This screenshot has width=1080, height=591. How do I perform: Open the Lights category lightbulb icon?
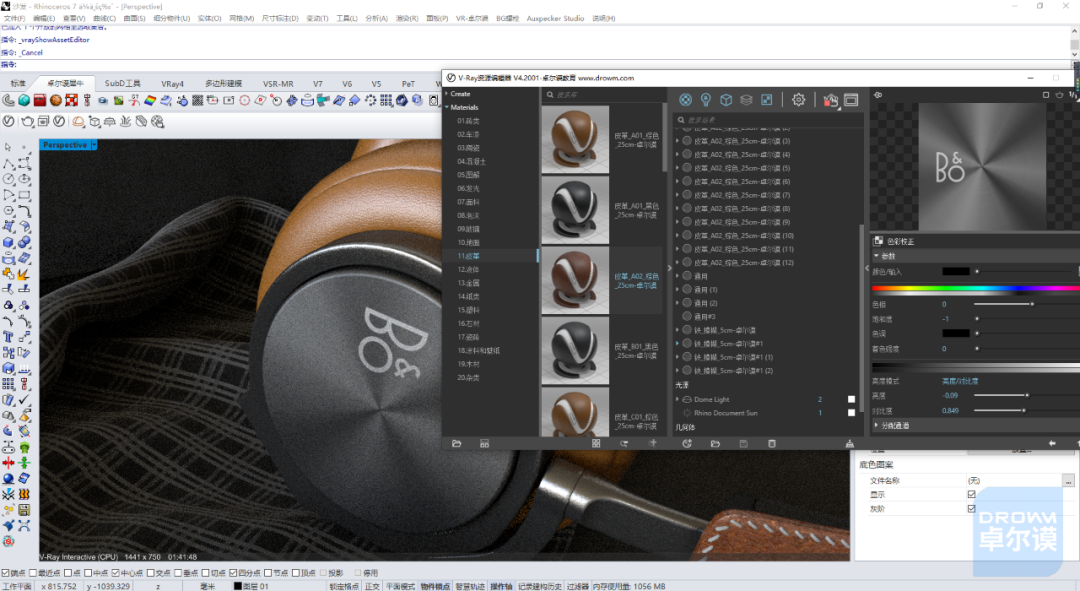click(x=705, y=100)
